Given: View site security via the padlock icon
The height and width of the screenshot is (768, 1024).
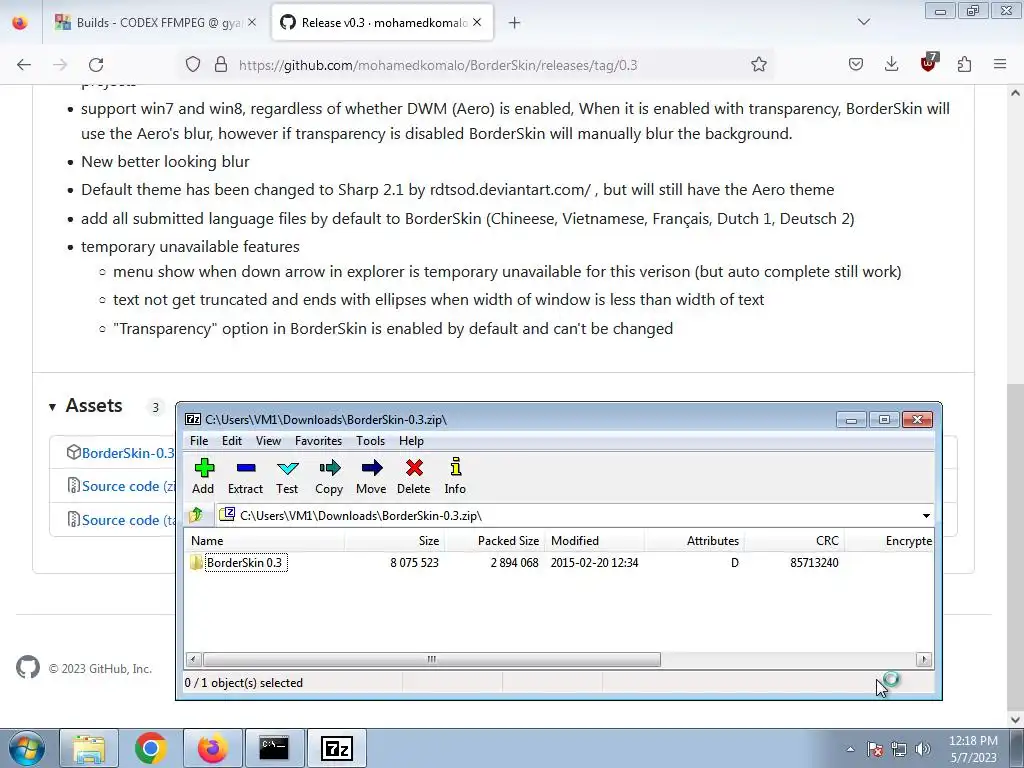Looking at the screenshot, I should point(221,64).
